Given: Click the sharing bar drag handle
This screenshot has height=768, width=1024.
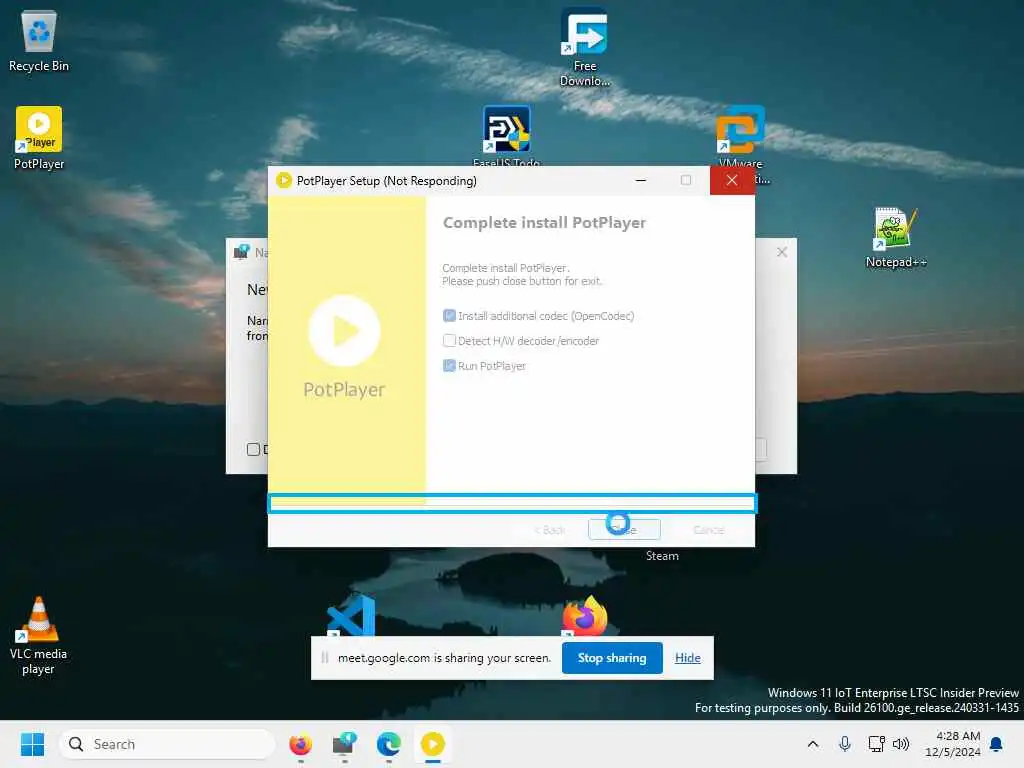Looking at the screenshot, I should point(325,658).
